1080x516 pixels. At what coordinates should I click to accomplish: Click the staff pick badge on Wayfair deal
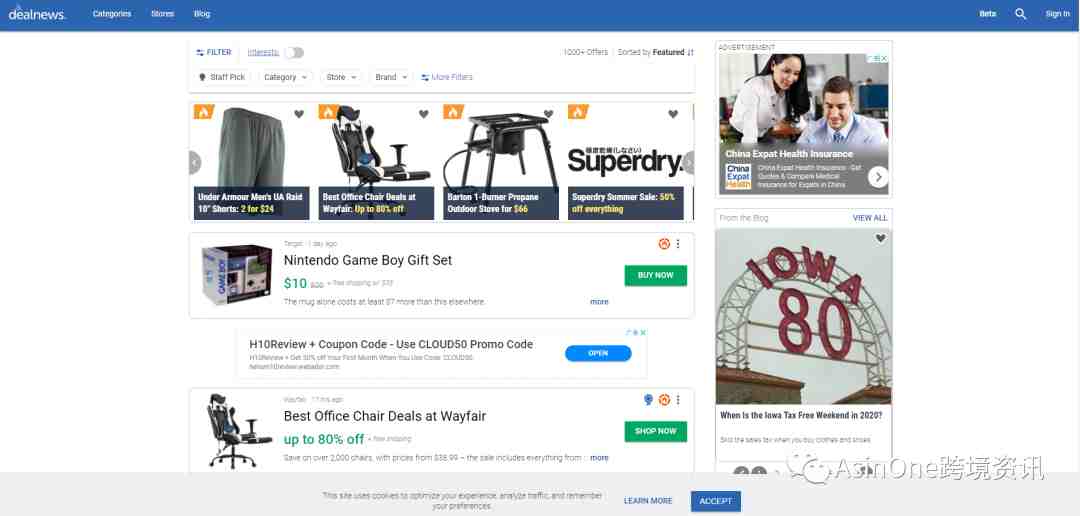648,400
